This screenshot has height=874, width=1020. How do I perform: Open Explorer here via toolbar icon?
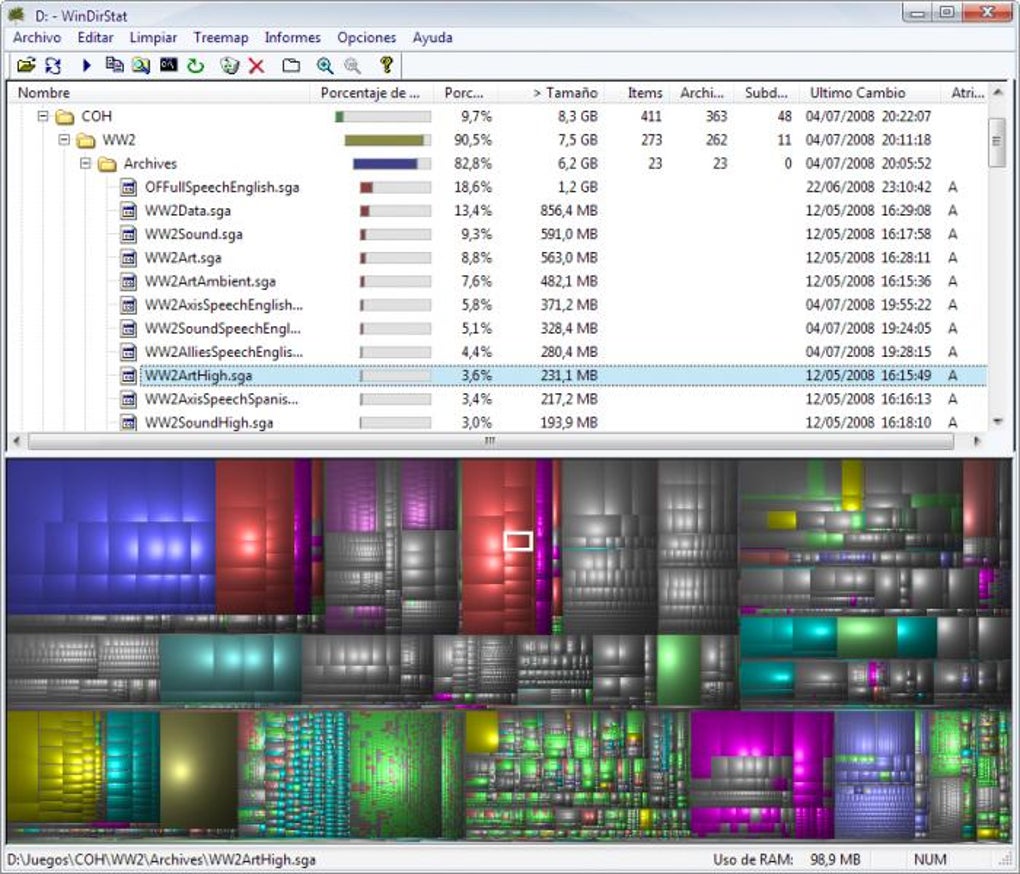pos(141,65)
